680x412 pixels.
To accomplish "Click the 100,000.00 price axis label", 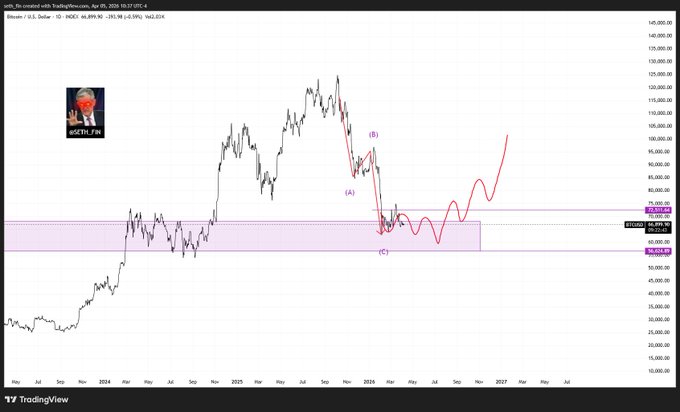I will tap(660, 139).
